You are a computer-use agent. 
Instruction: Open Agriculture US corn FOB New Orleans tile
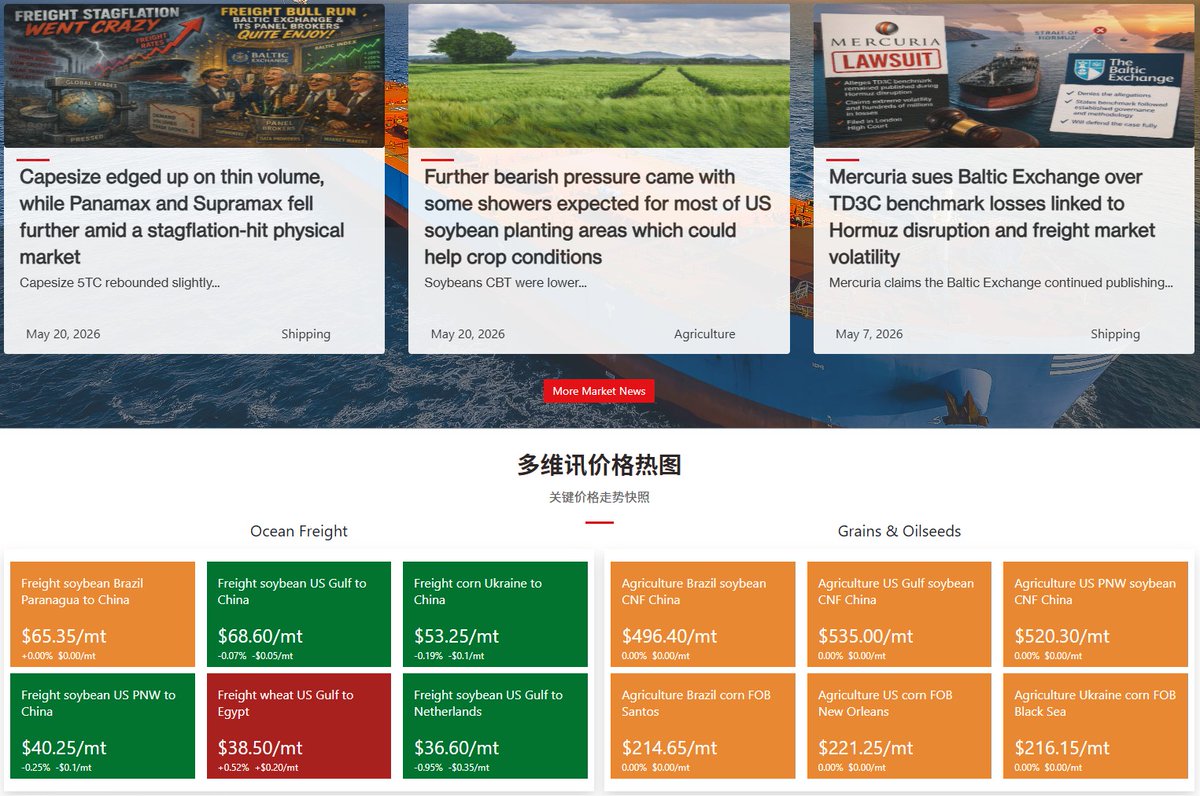pos(899,726)
